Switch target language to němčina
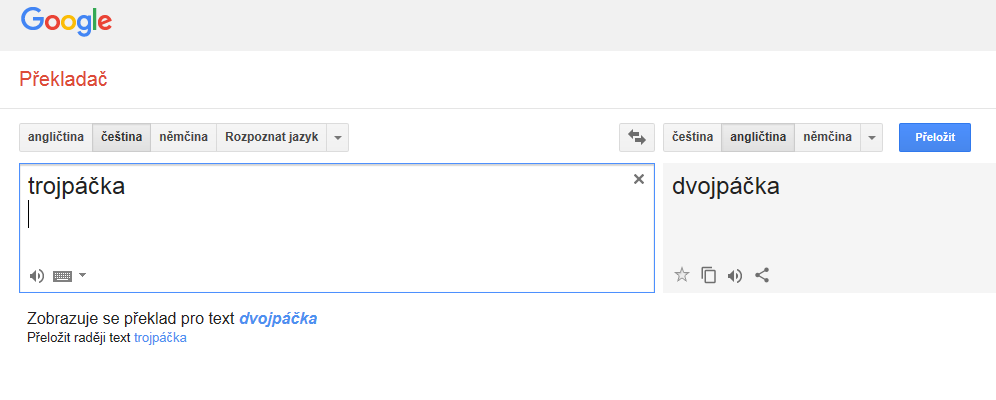Screen dimensions: 996x400 827,137
